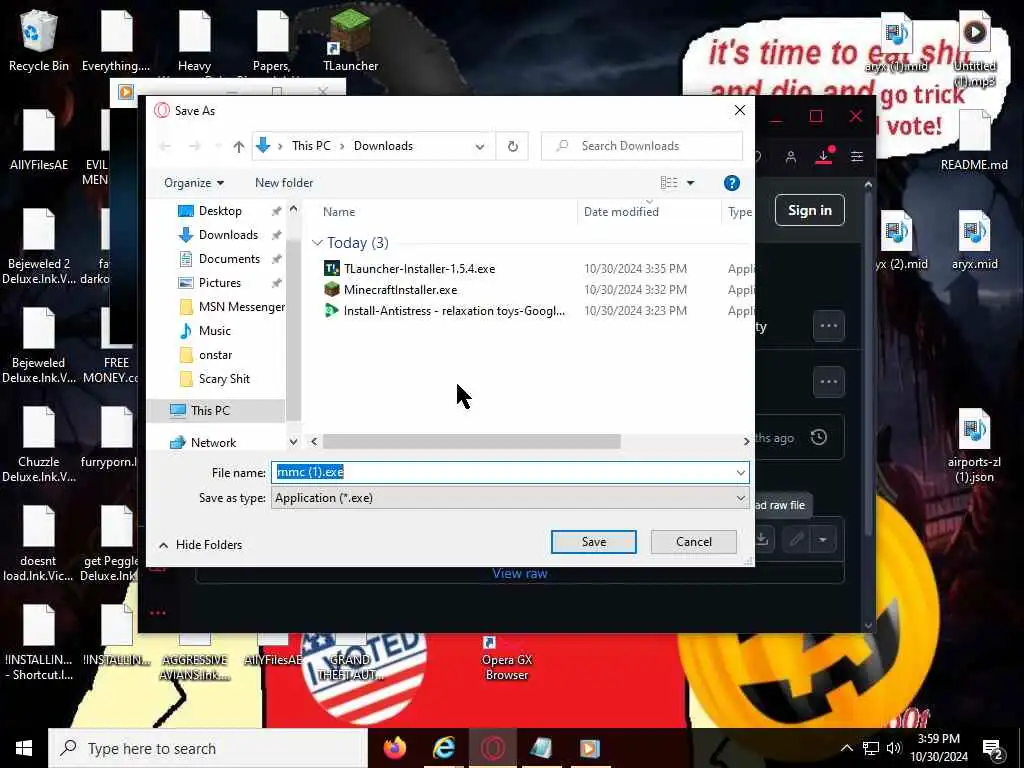Image resolution: width=1024 pixels, height=768 pixels.
Task: Select Desktop in the navigation pane
Action: 220,211
